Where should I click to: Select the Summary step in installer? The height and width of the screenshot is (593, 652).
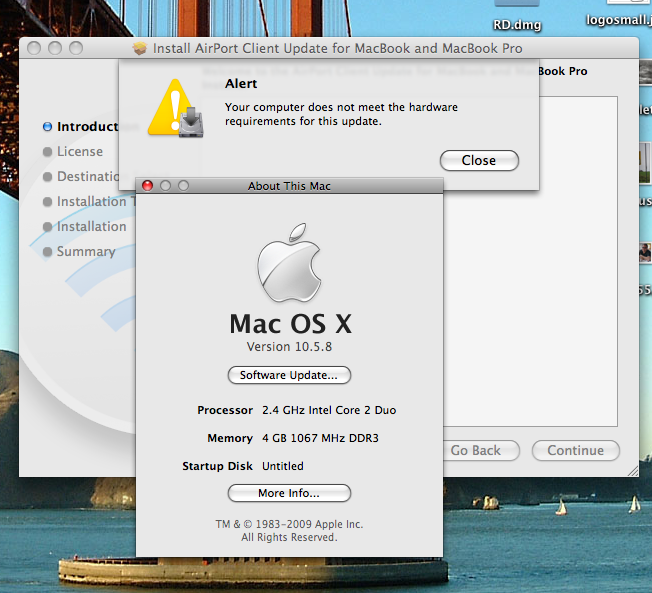[x=79, y=251]
